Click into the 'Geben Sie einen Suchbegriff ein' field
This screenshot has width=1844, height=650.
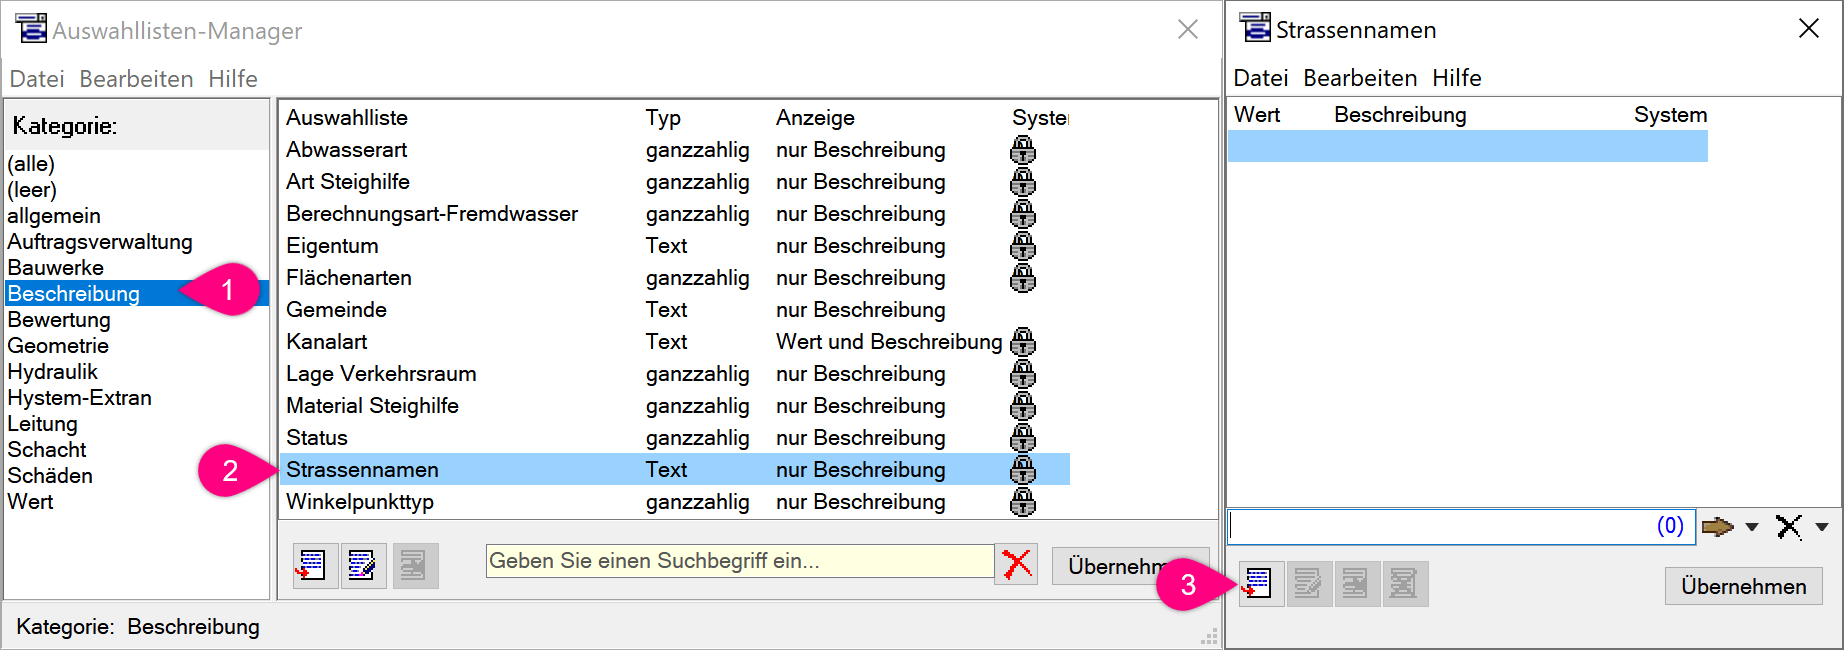(x=738, y=561)
